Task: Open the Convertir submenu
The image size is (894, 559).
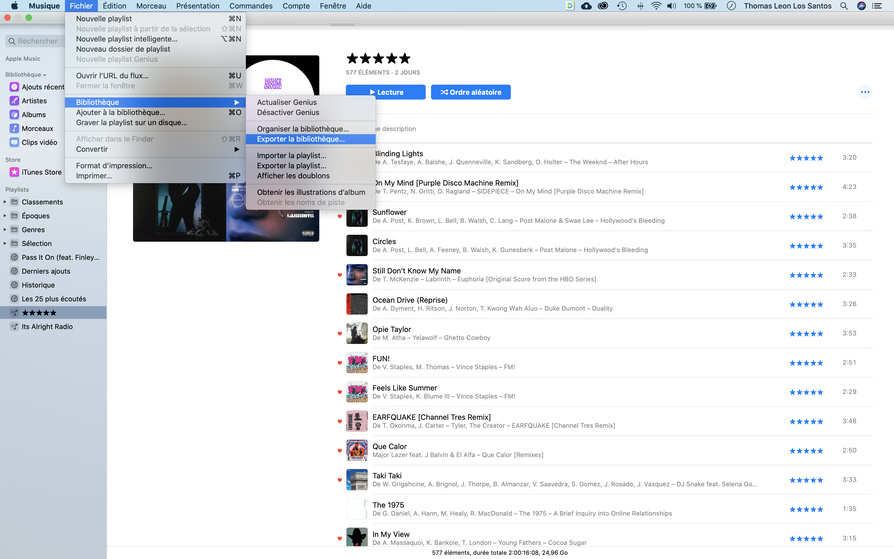Action: (x=155, y=149)
